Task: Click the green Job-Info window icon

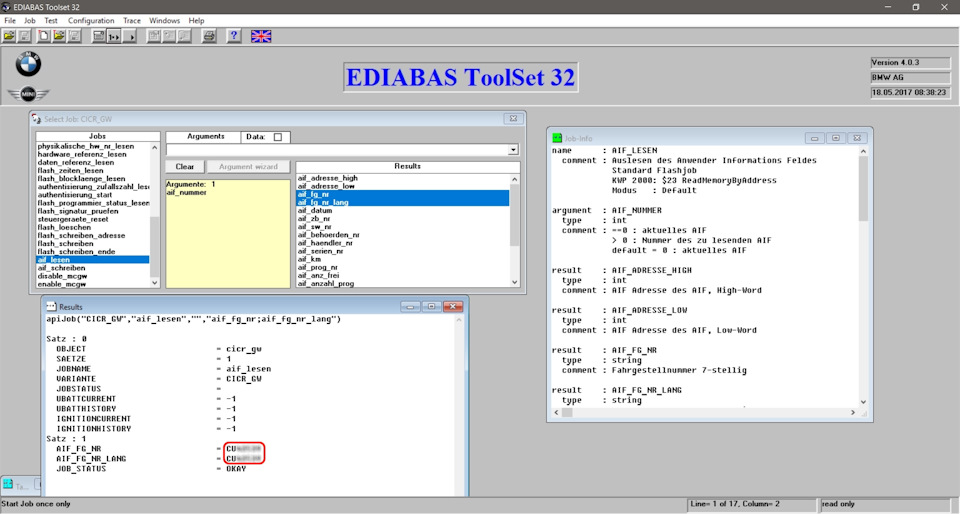Action: click(557, 138)
